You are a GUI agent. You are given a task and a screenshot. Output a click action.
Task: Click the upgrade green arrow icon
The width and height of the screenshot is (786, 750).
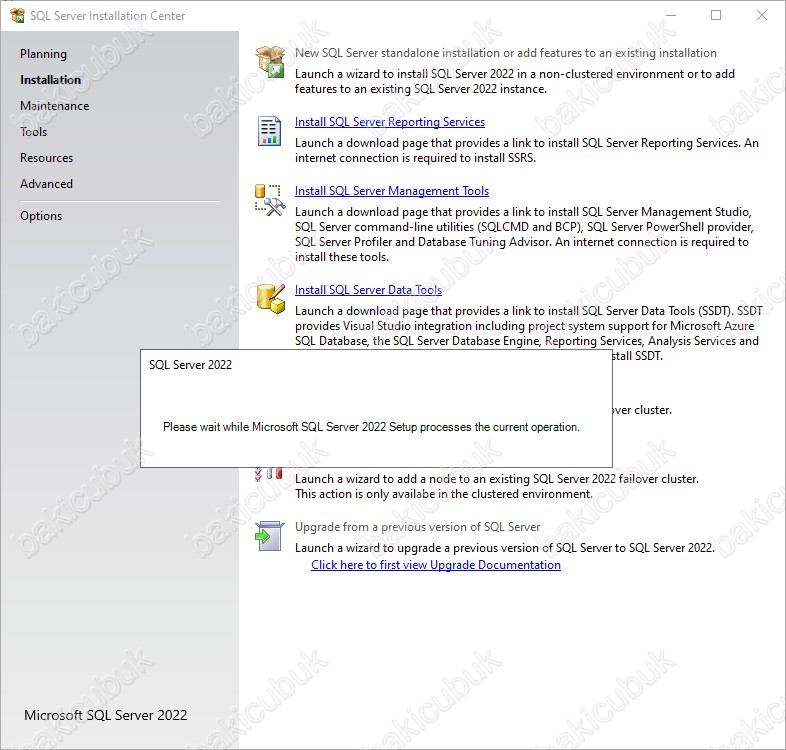click(x=269, y=536)
